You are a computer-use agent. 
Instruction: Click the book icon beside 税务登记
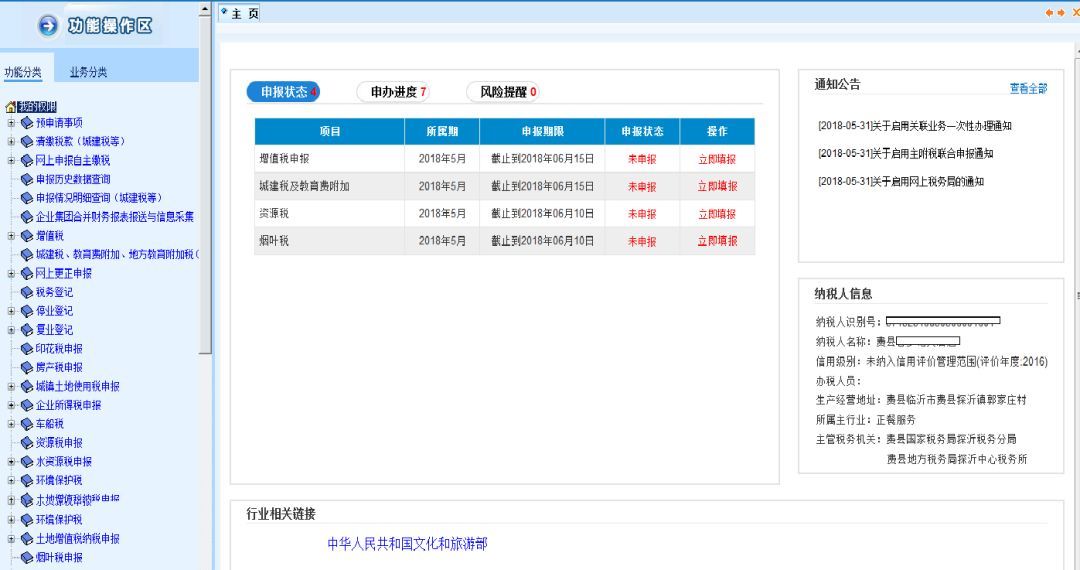[x=26, y=292]
